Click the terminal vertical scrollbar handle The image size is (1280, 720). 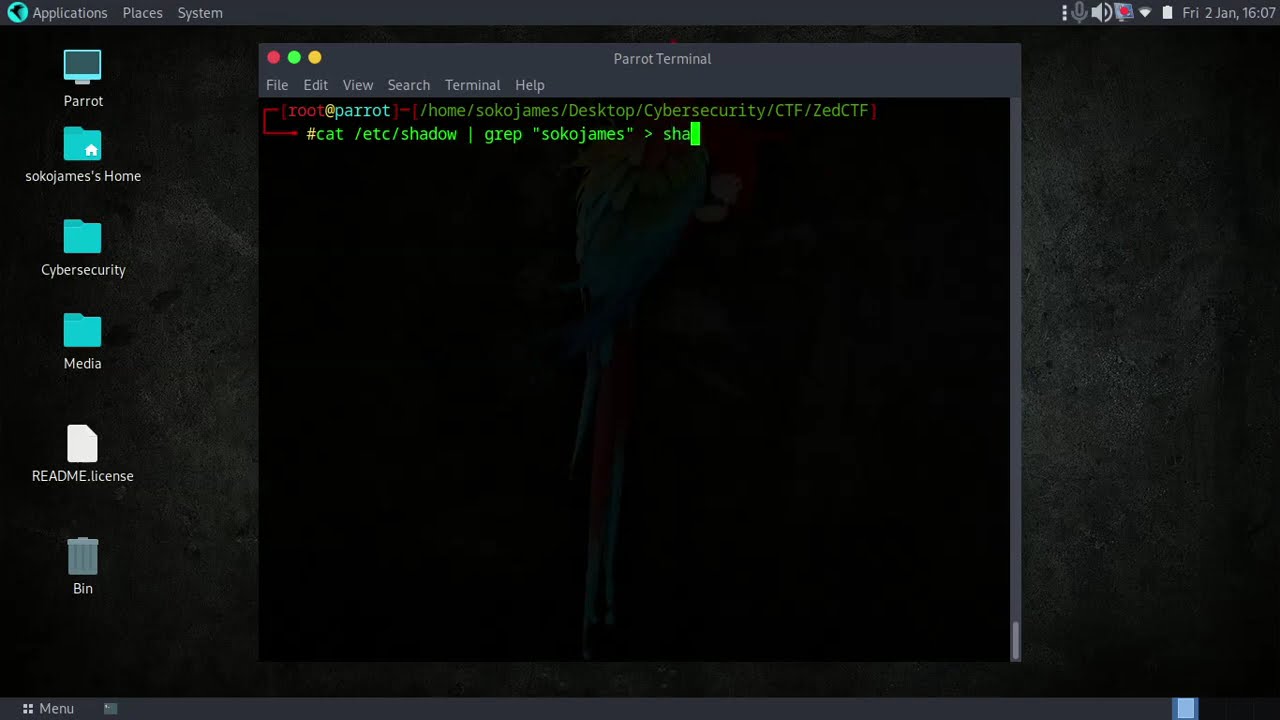1016,641
